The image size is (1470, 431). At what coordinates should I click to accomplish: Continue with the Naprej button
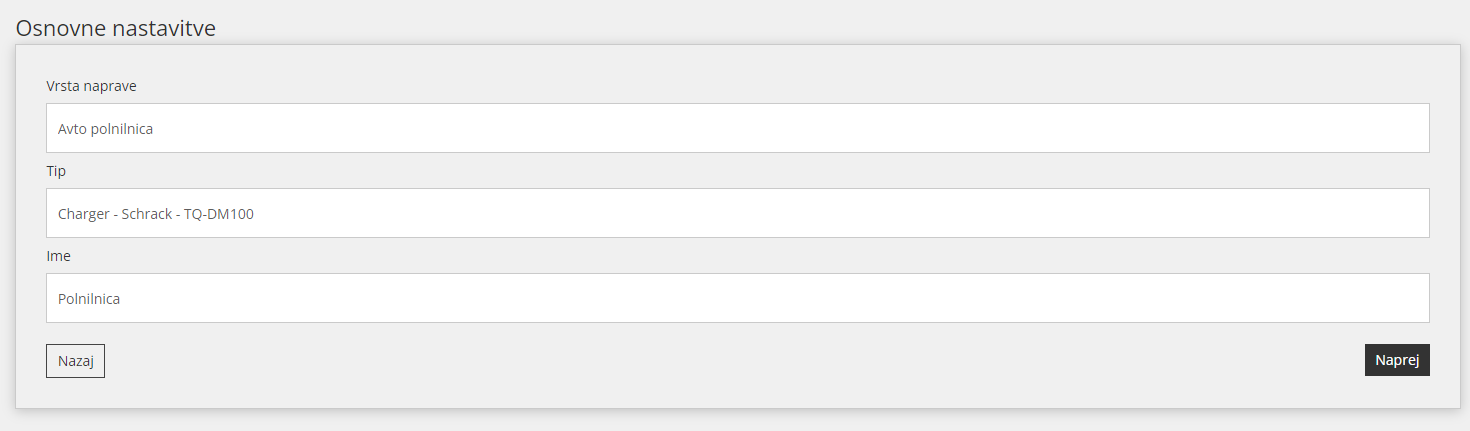pyautogui.click(x=1397, y=360)
